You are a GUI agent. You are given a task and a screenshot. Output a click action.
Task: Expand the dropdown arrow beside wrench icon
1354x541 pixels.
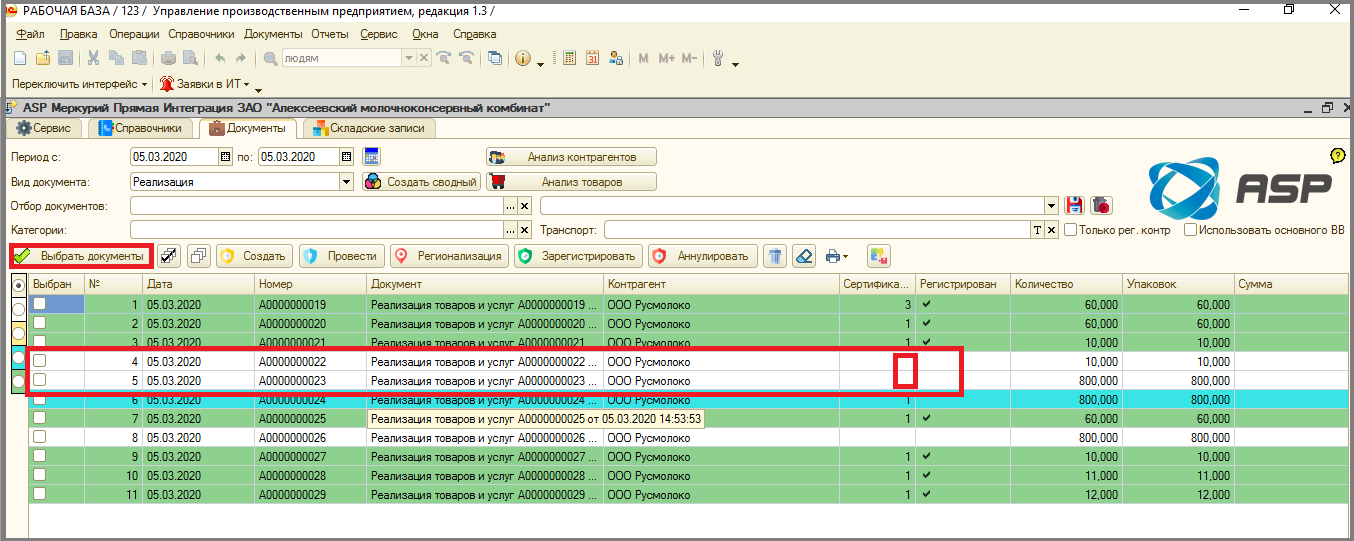pos(735,63)
